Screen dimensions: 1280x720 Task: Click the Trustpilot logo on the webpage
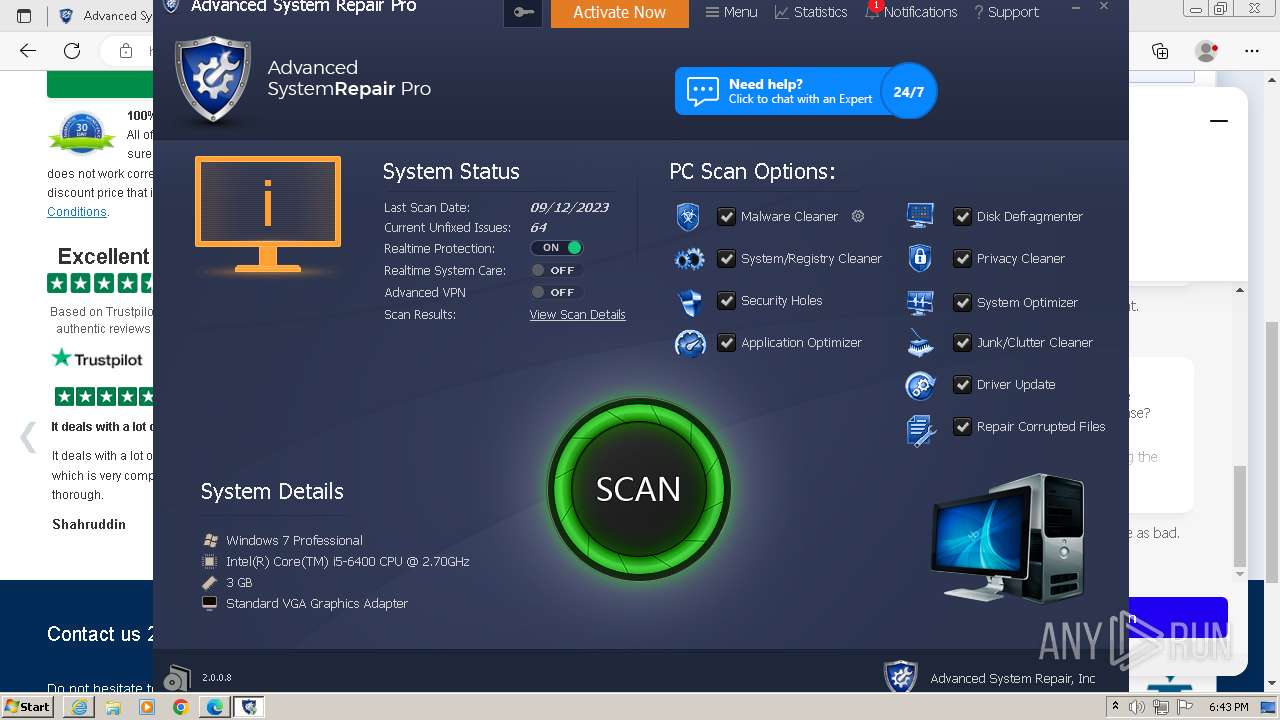coord(98,359)
